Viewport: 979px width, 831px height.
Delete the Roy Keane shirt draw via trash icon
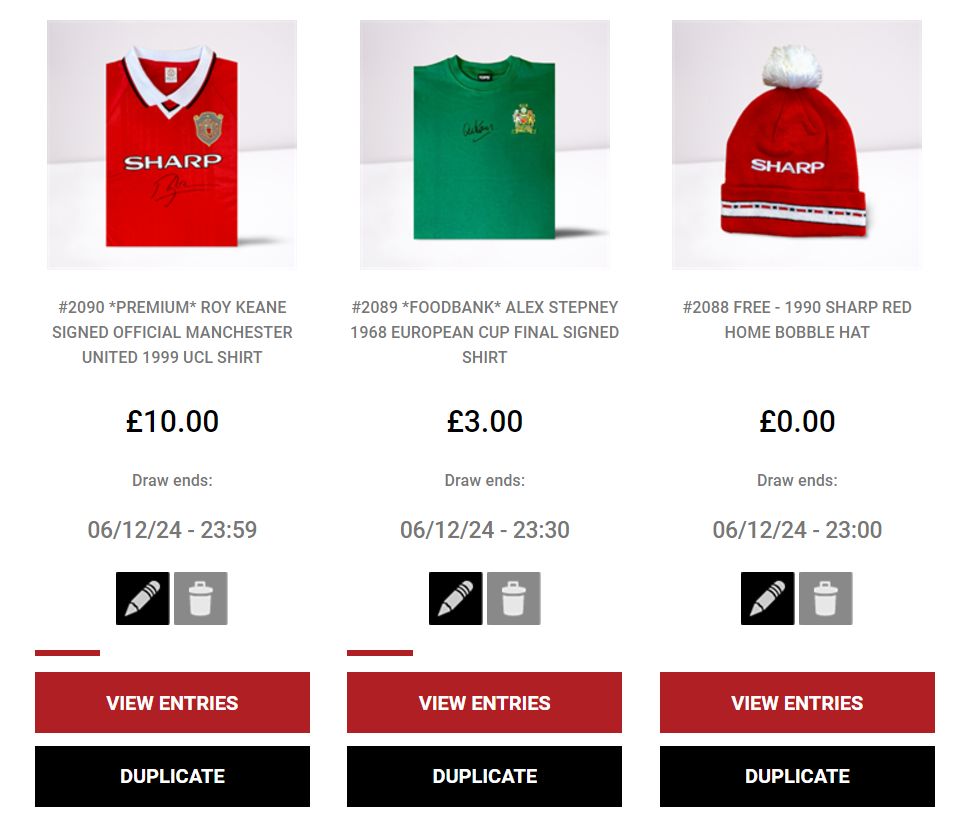(200, 598)
